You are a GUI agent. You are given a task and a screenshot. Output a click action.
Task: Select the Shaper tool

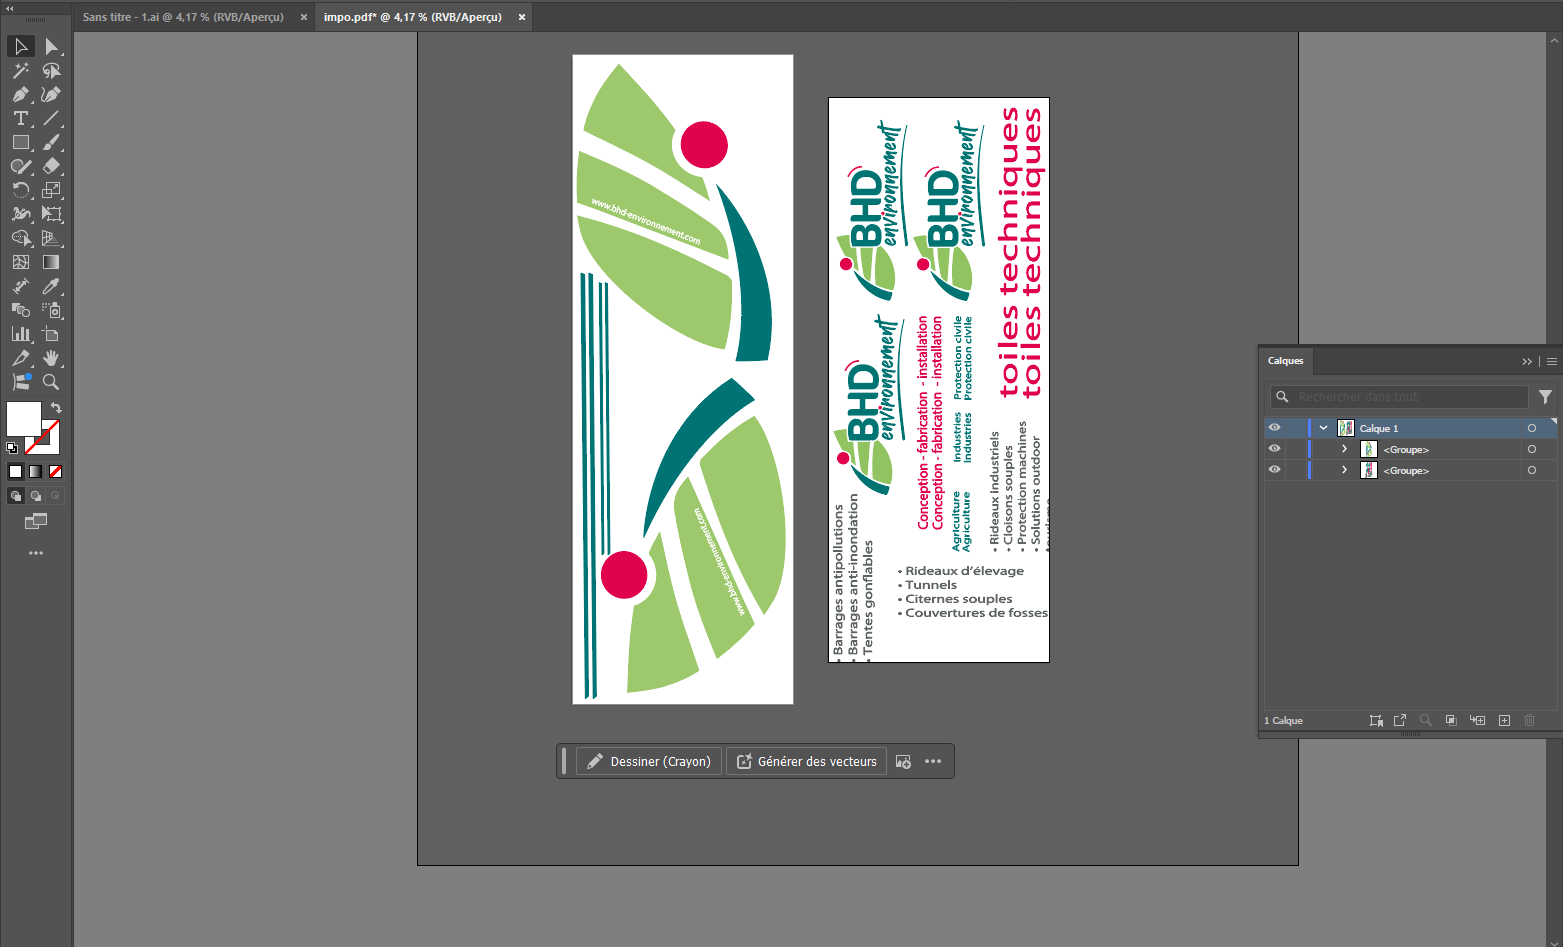[x=21, y=166]
